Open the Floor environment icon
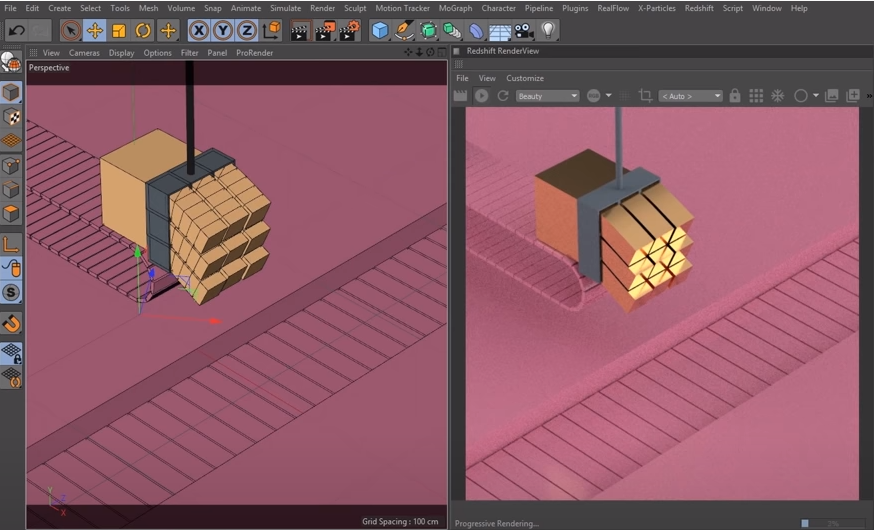Viewport: 874px width, 530px height. pos(500,31)
